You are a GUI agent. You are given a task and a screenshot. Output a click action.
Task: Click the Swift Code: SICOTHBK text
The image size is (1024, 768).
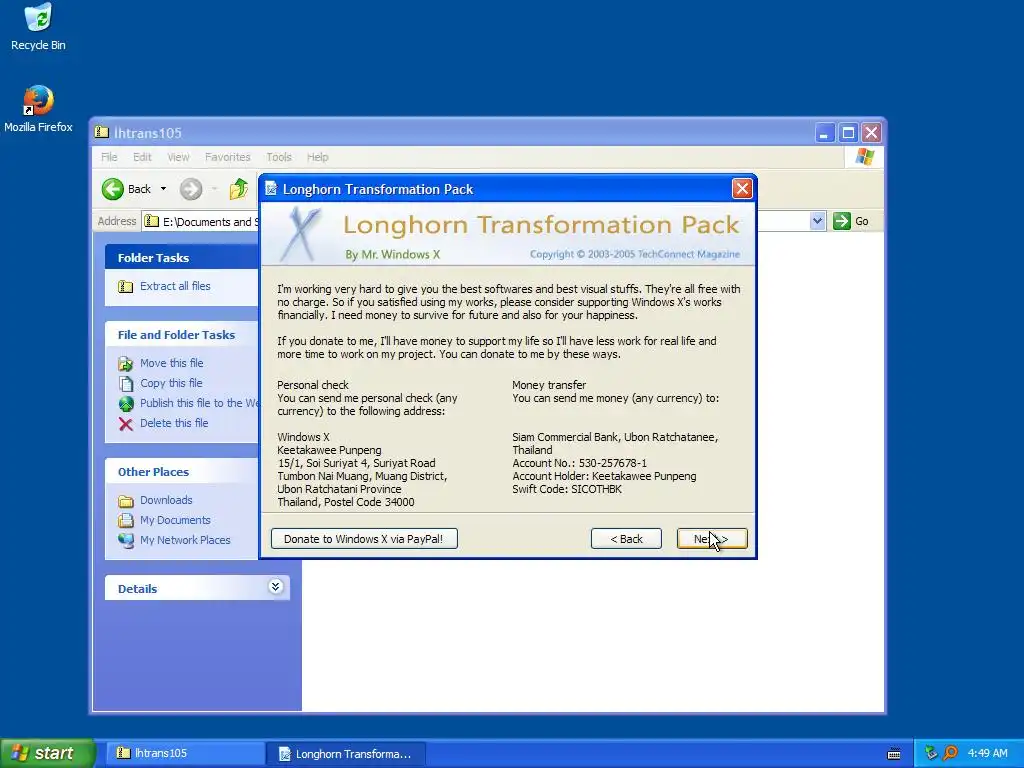567,489
